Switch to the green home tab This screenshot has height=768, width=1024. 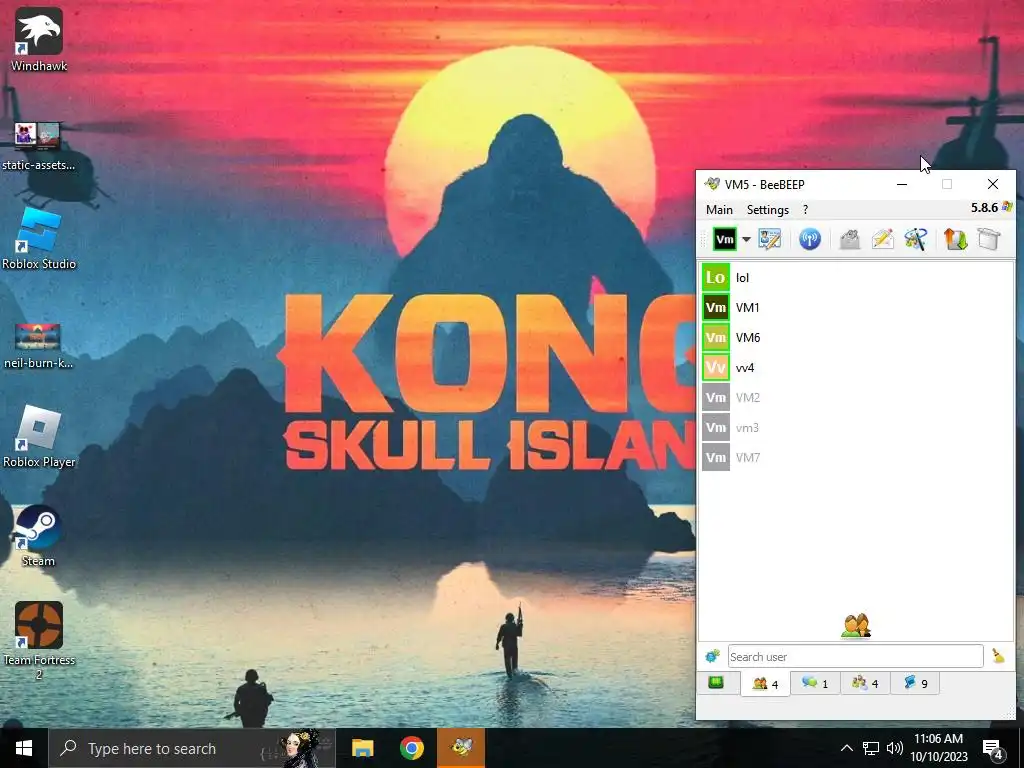click(x=717, y=683)
